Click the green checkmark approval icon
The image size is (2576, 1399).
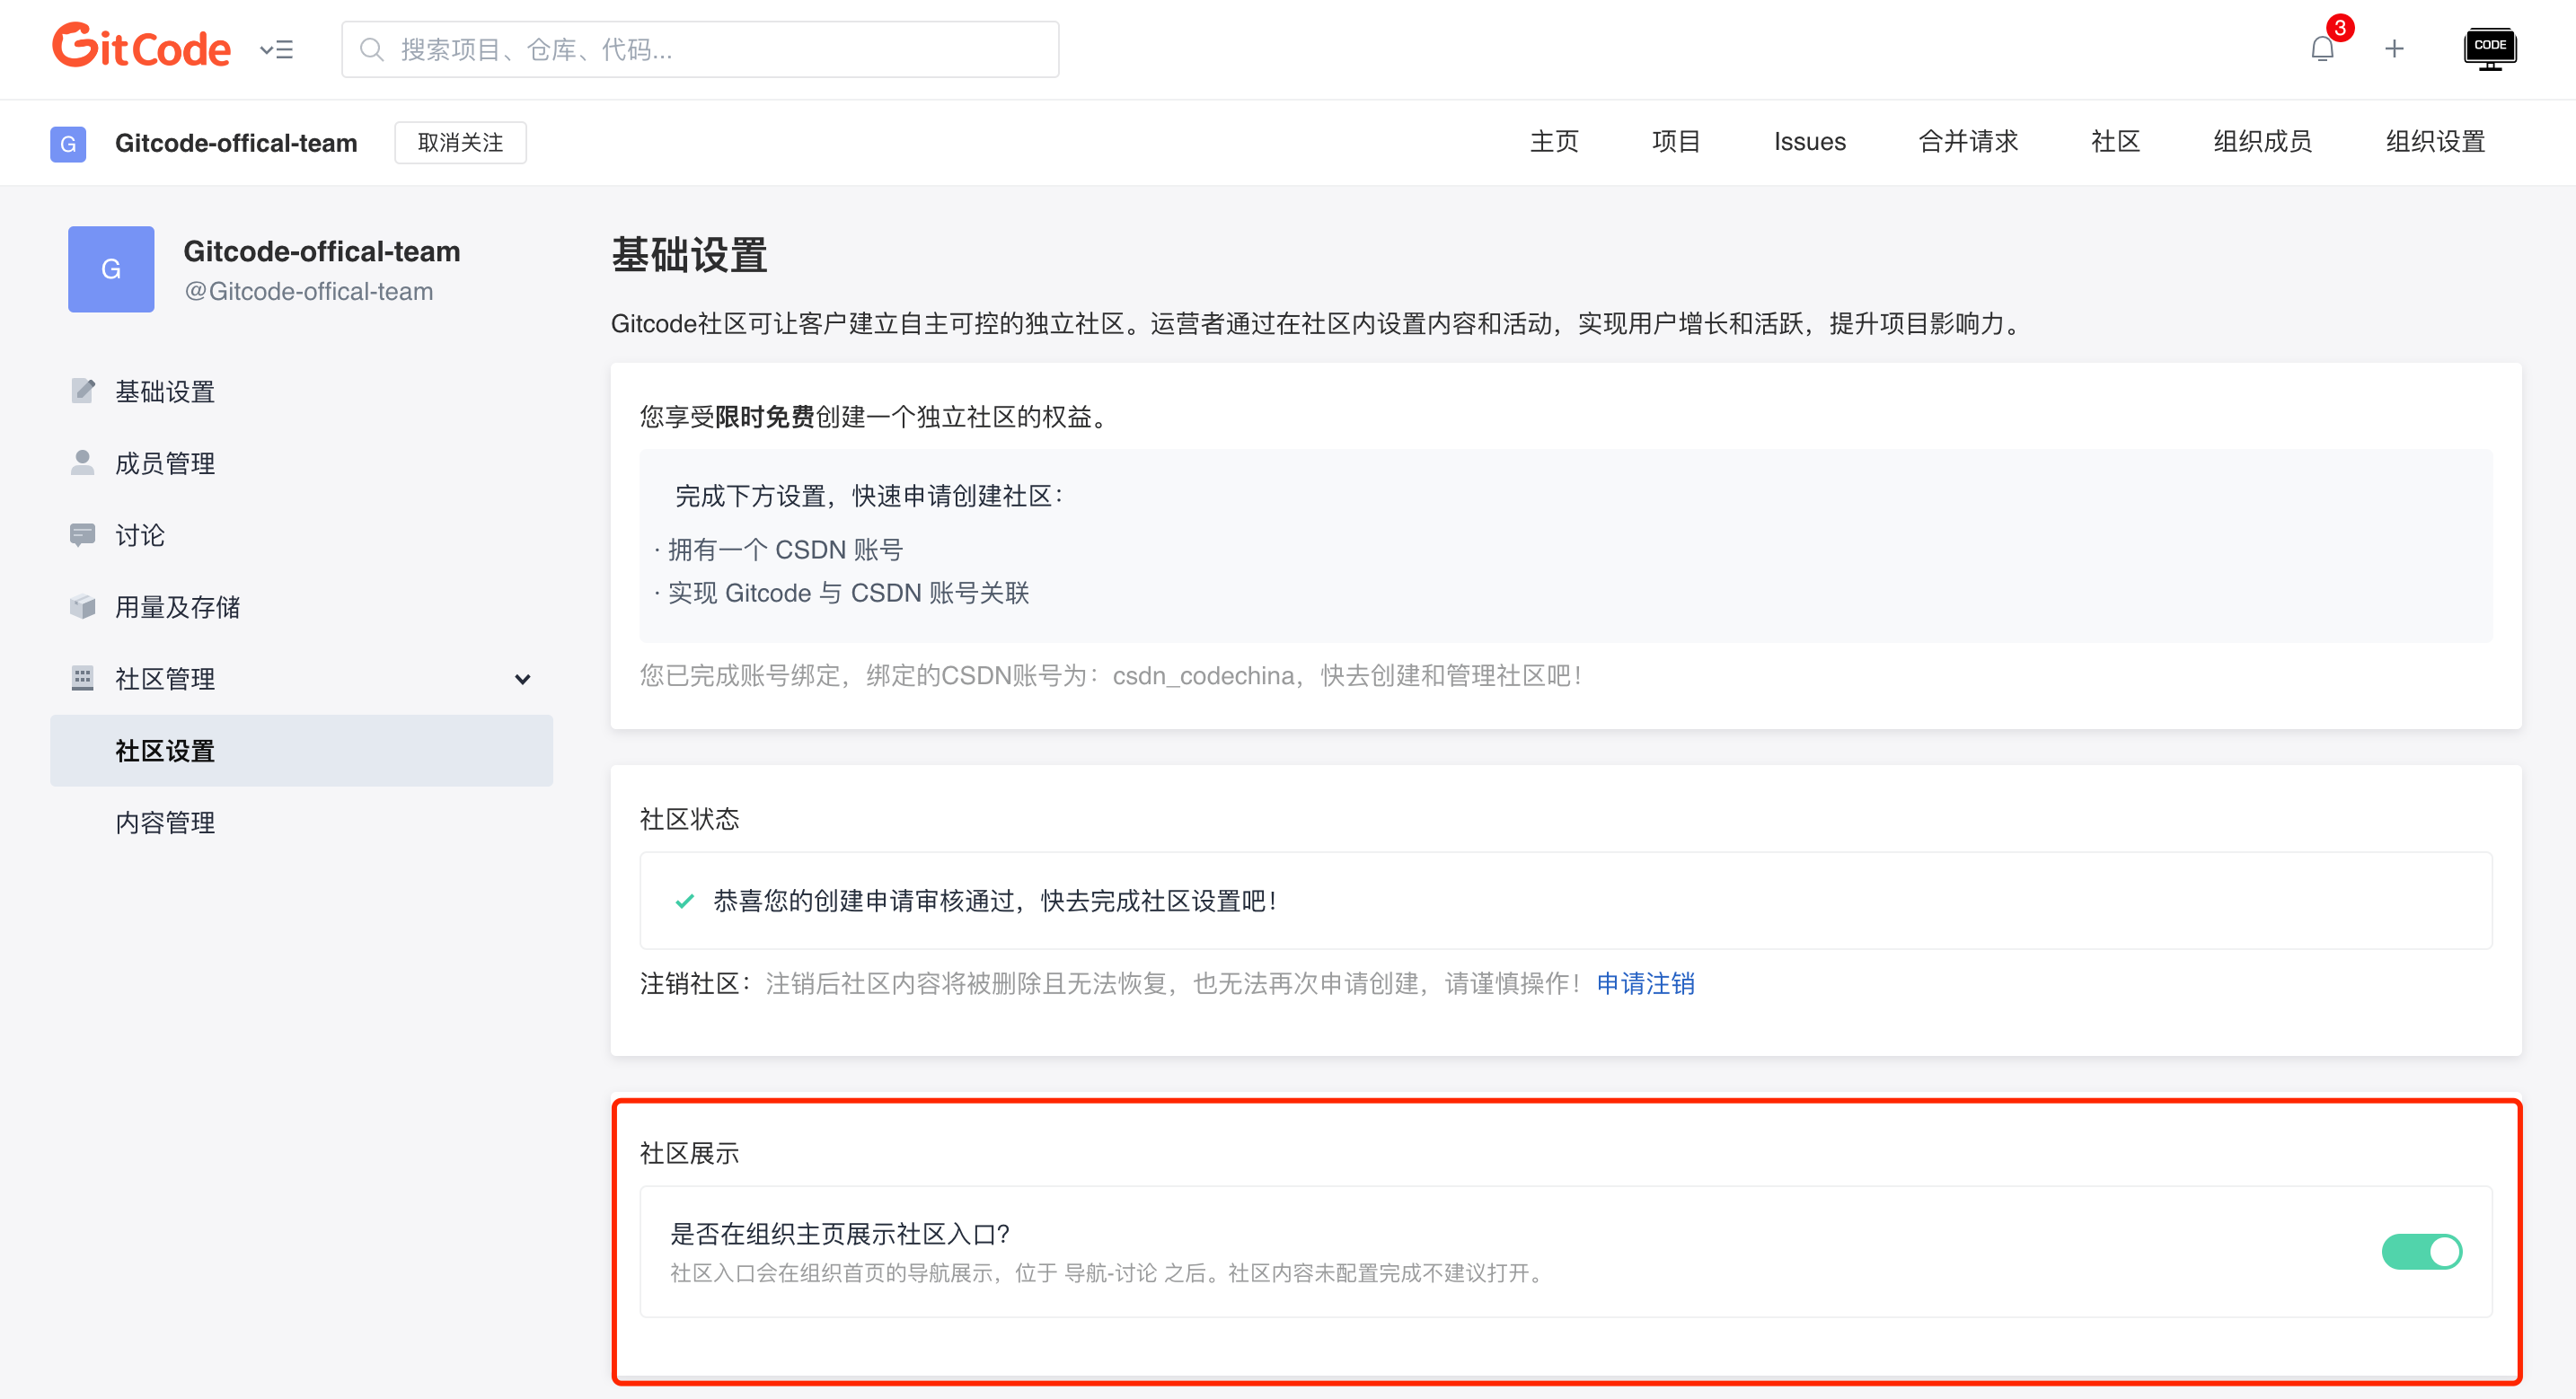(685, 902)
